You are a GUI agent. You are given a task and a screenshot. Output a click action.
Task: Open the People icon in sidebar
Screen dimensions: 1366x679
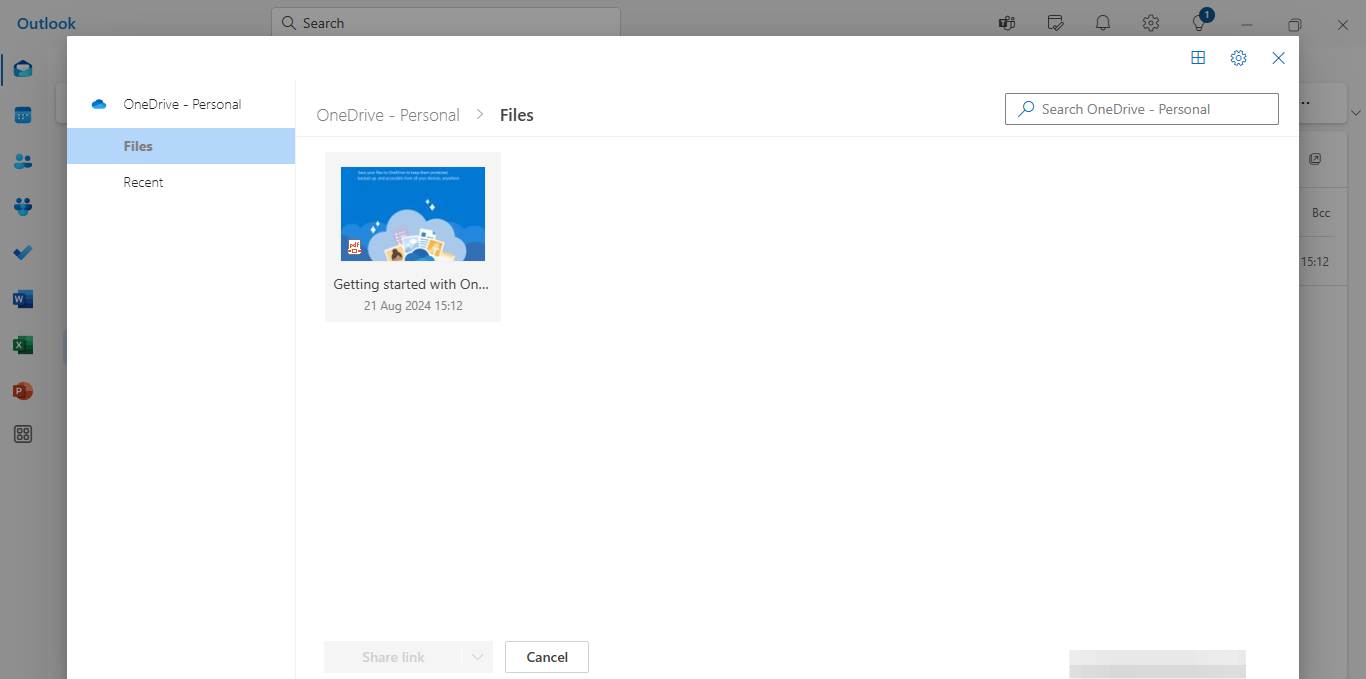(x=22, y=161)
